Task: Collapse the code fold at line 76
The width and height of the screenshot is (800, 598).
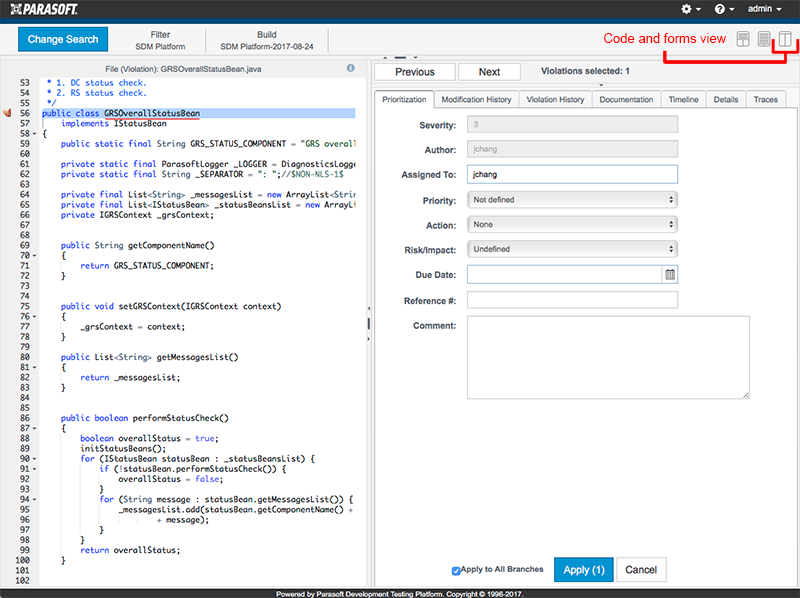Action: coord(34,316)
